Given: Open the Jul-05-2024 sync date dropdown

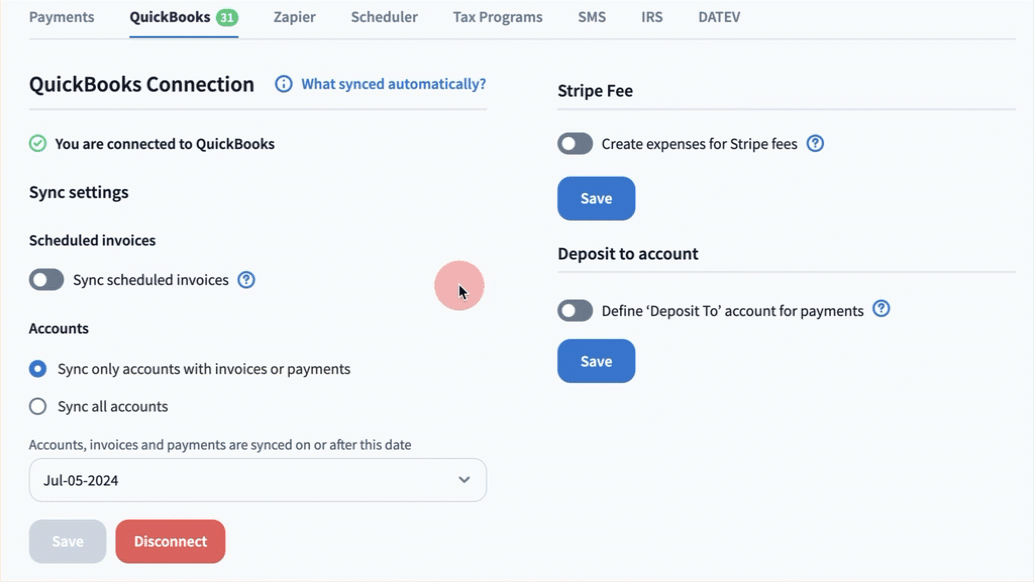Looking at the screenshot, I should (x=257, y=480).
